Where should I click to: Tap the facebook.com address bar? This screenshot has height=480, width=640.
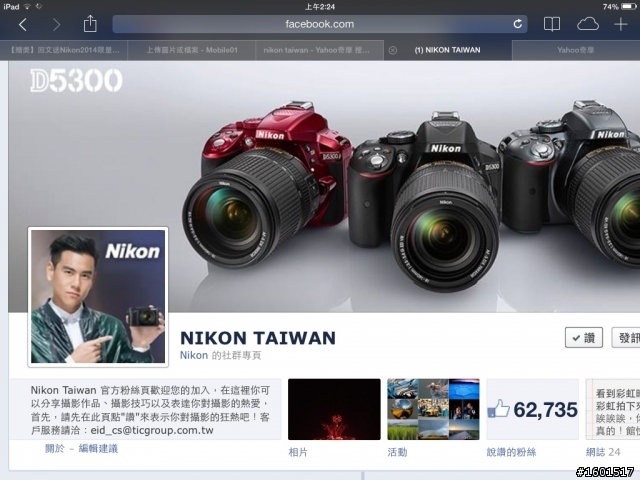pyautogui.click(x=320, y=24)
